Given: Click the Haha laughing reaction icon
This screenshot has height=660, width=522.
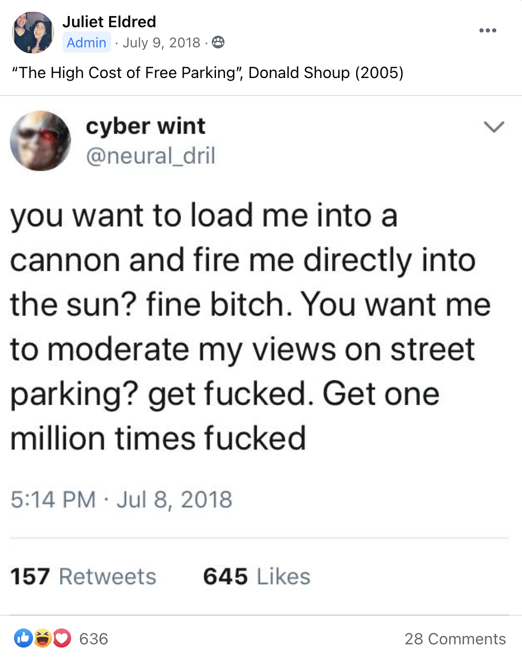Looking at the screenshot, I should click(x=43, y=638).
